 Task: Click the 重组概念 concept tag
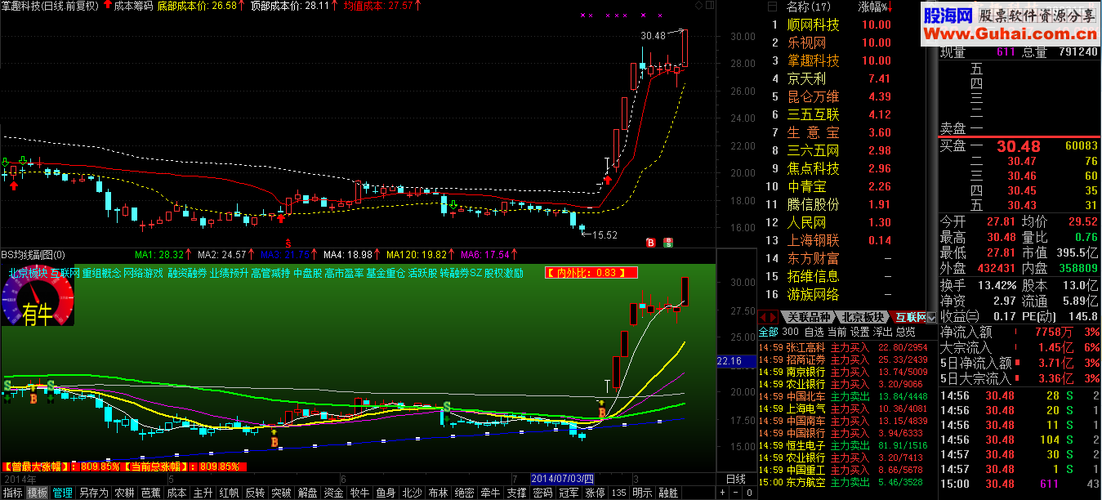101,273
